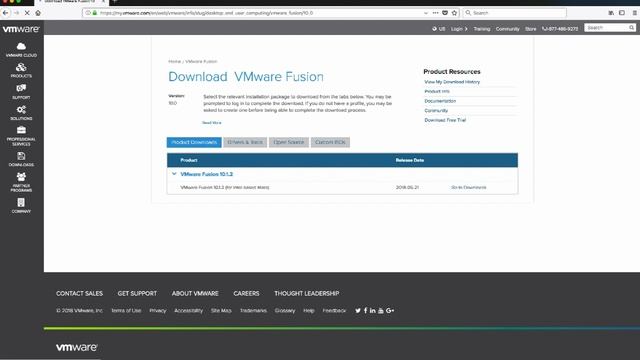Open the Twitter social icon
Screen dimensions: 640x360
click(358, 311)
